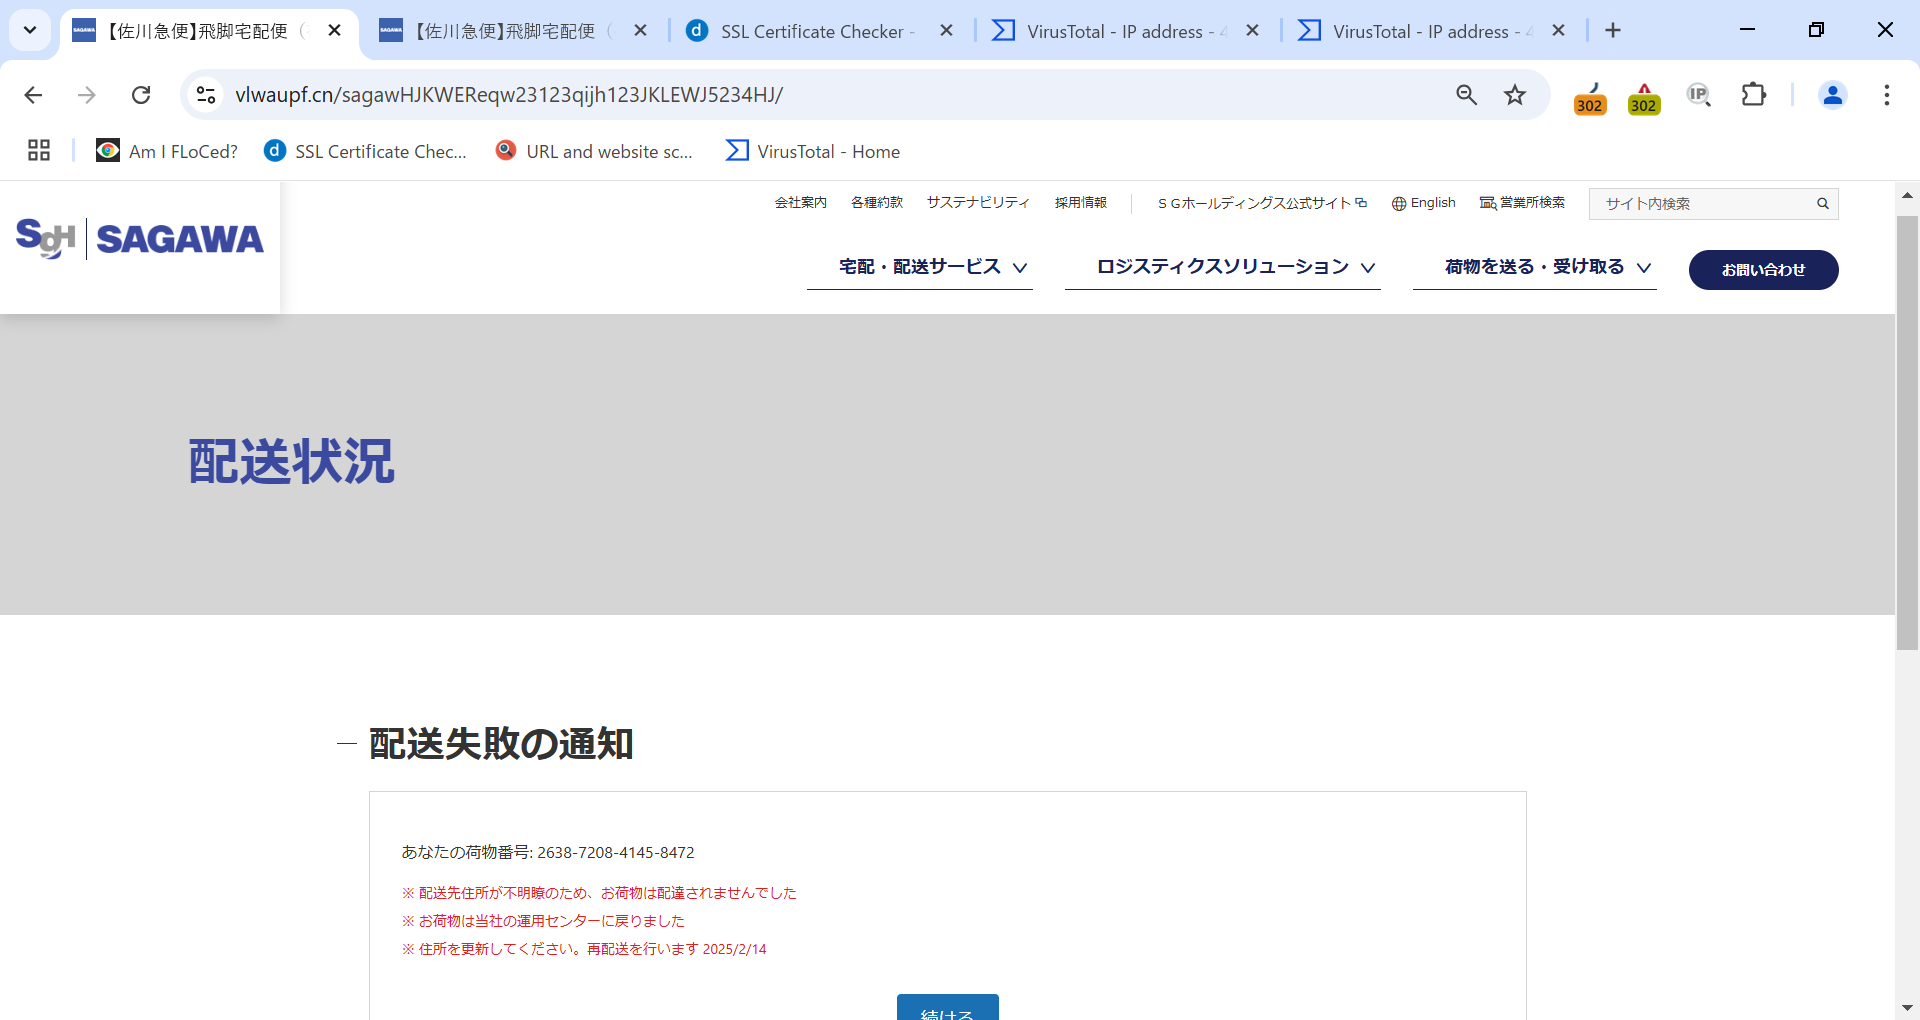Click the site search magnifier icon
This screenshot has width=1920, height=1020.
(x=1823, y=204)
